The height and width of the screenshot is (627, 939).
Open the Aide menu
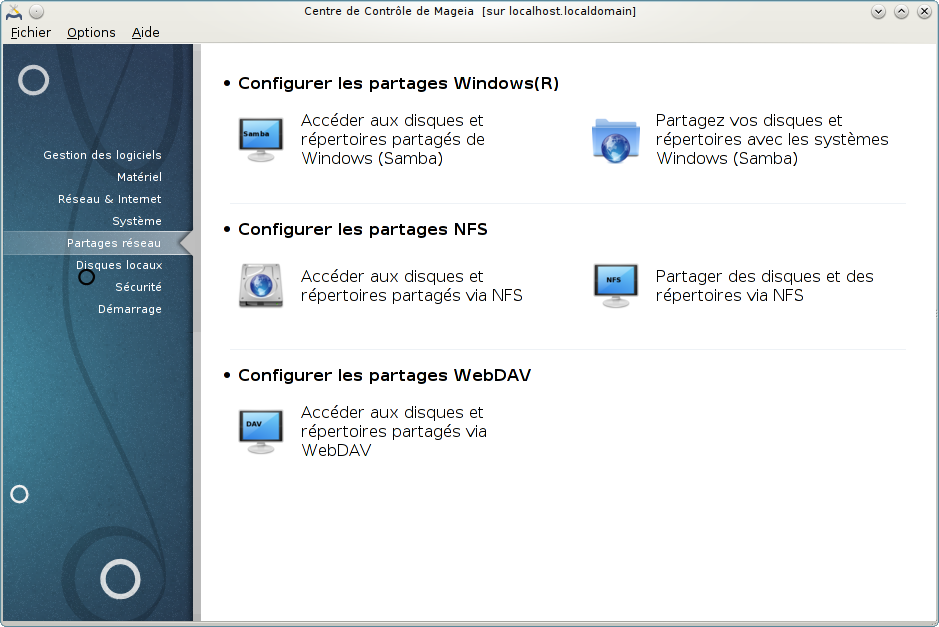tap(146, 32)
